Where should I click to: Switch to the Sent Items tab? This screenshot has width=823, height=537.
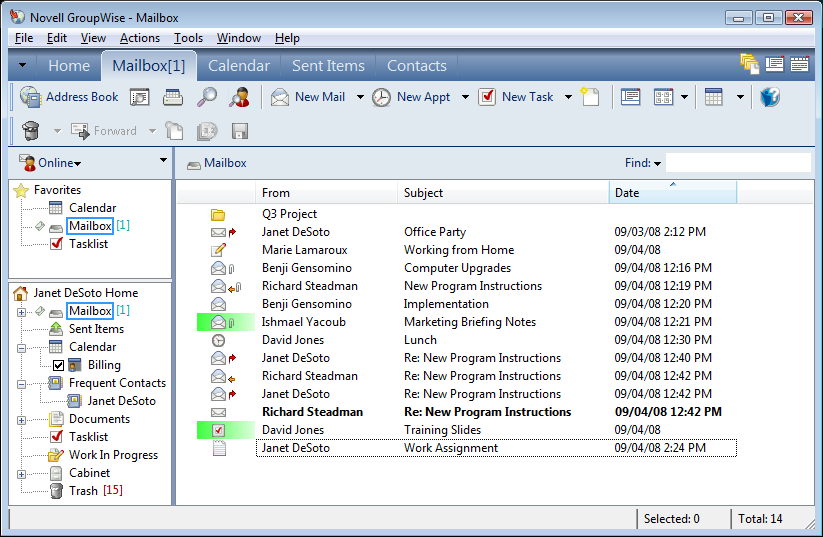pos(328,66)
